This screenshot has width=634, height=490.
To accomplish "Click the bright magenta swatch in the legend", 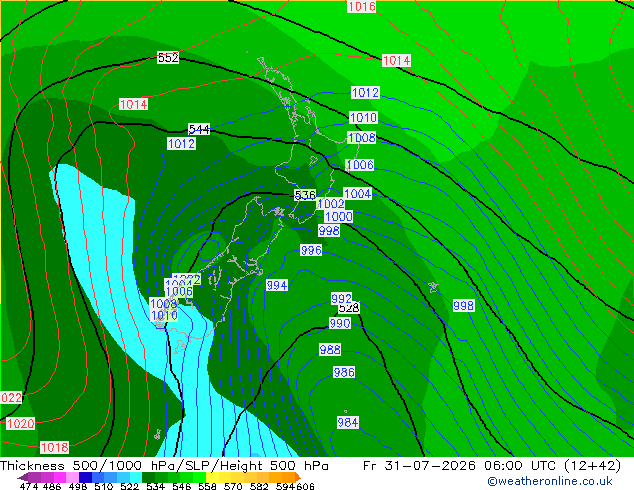I will [60, 477].
